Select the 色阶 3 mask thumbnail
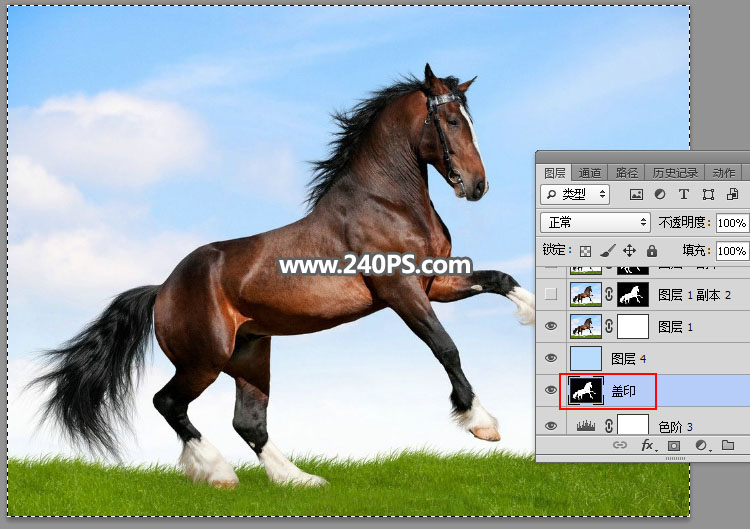750x529 pixels. click(633, 425)
